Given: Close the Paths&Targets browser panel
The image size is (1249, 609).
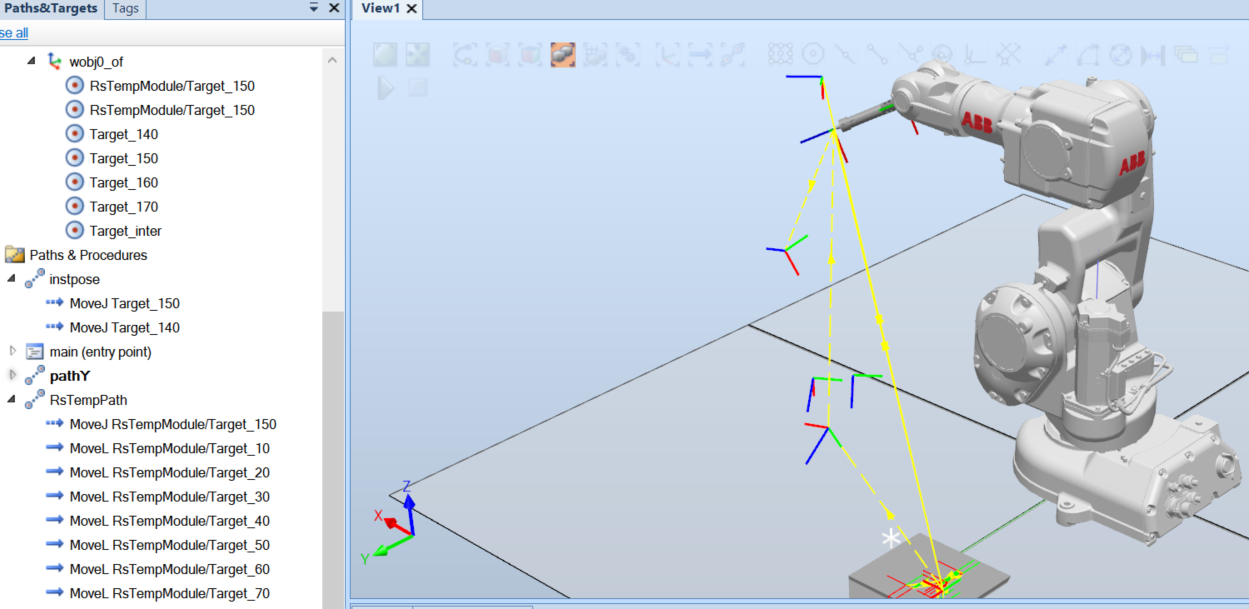Looking at the screenshot, I should point(334,8).
